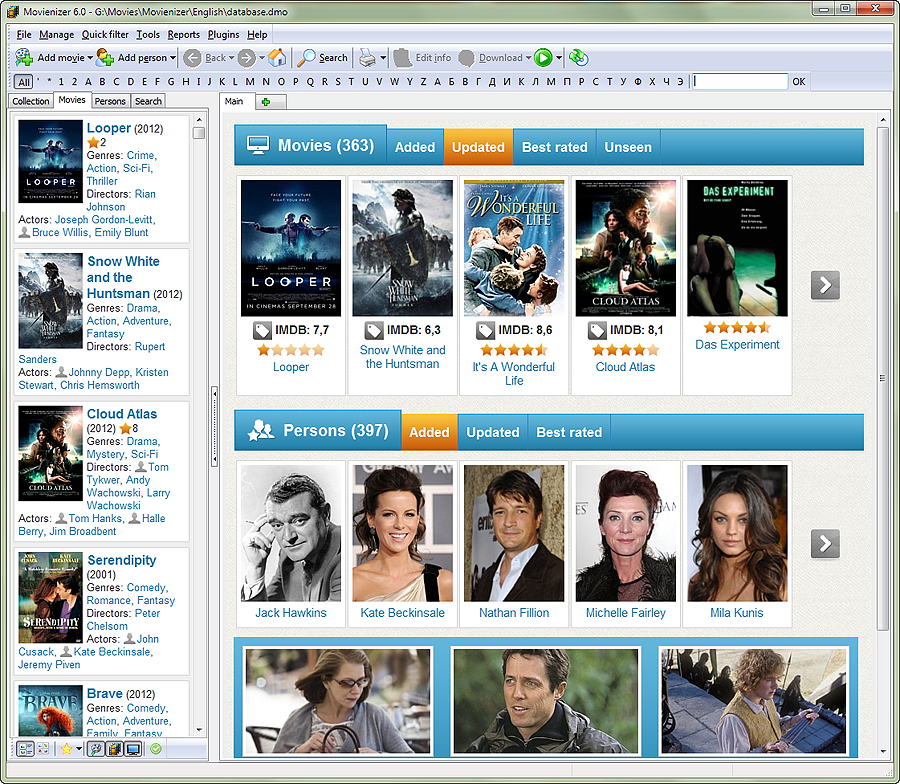The width and height of the screenshot is (900, 784).
Task: Click the printer icon in the toolbar
Action: pyautogui.click(x=368, y=58)
